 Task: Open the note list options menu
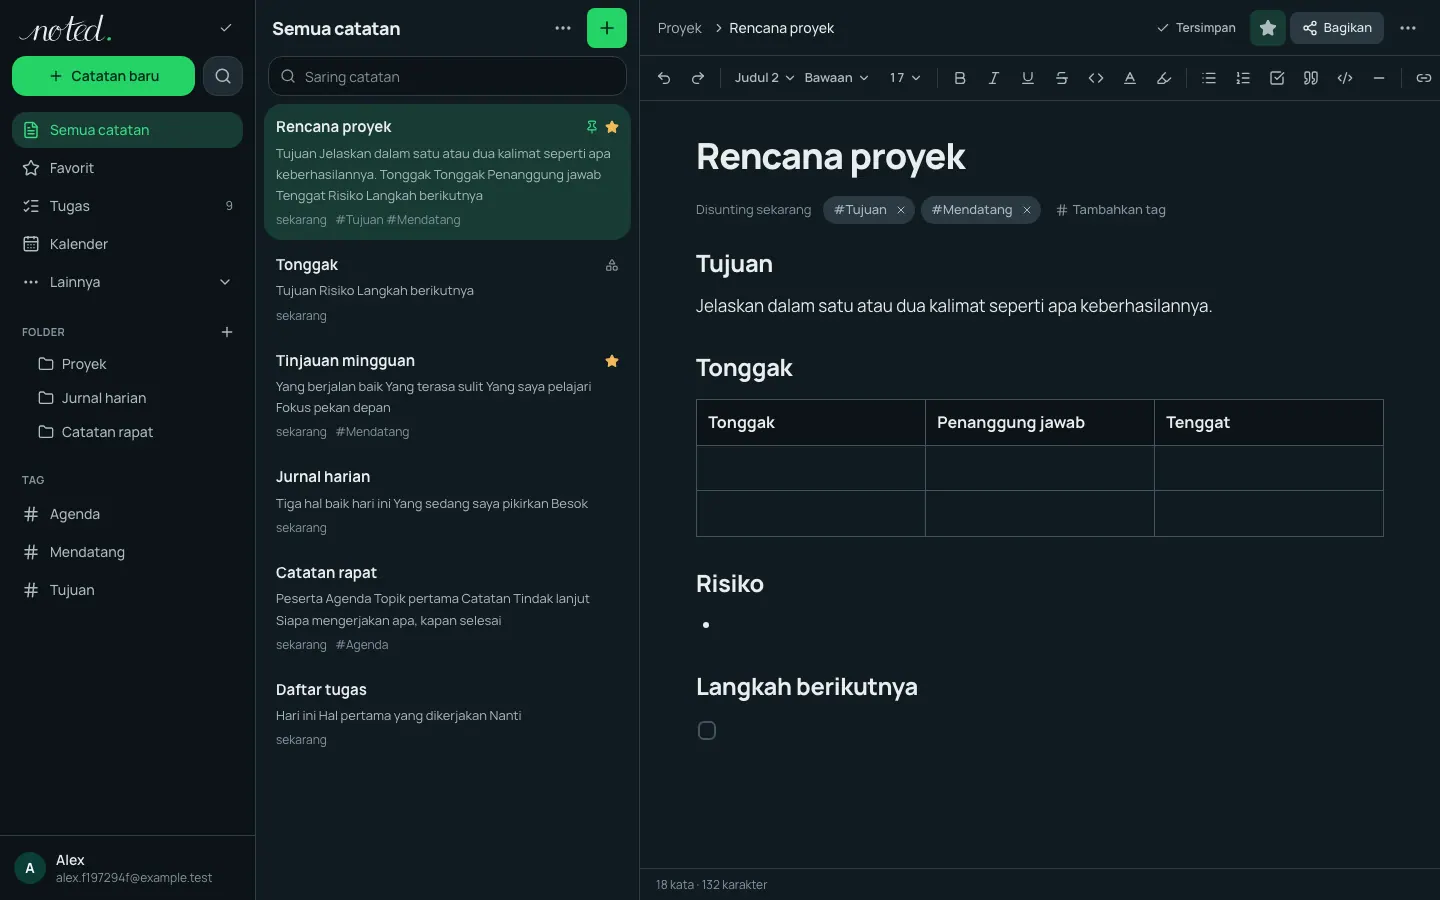coord(563,28)
